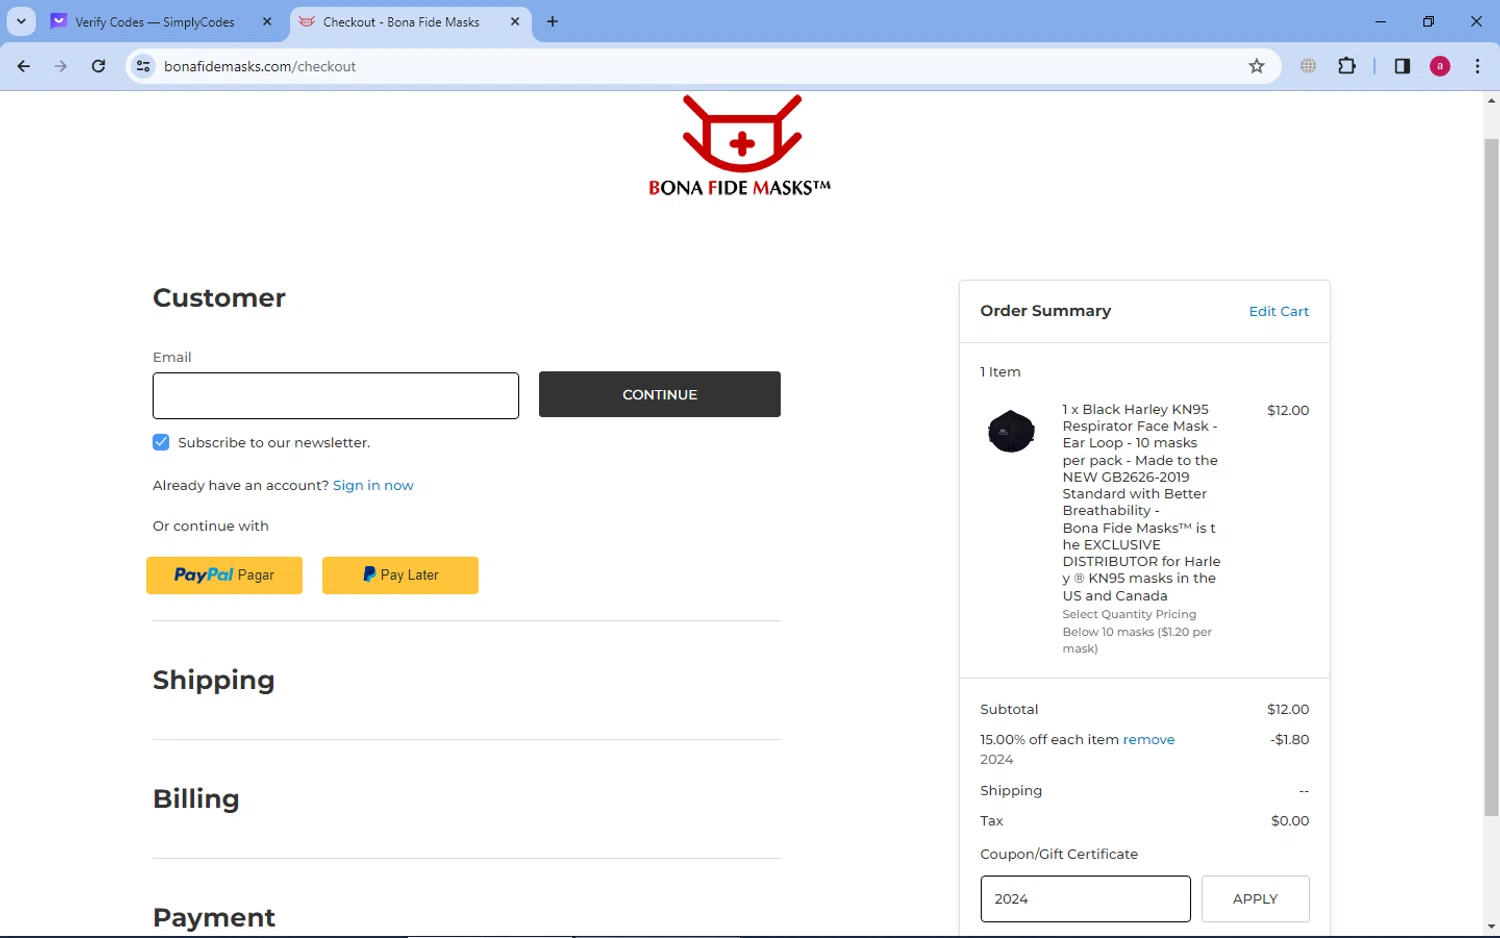Apply the coupon code
Image resolution: width=1500 pixels, height=938 pixels.
(x=1255, y=899)
